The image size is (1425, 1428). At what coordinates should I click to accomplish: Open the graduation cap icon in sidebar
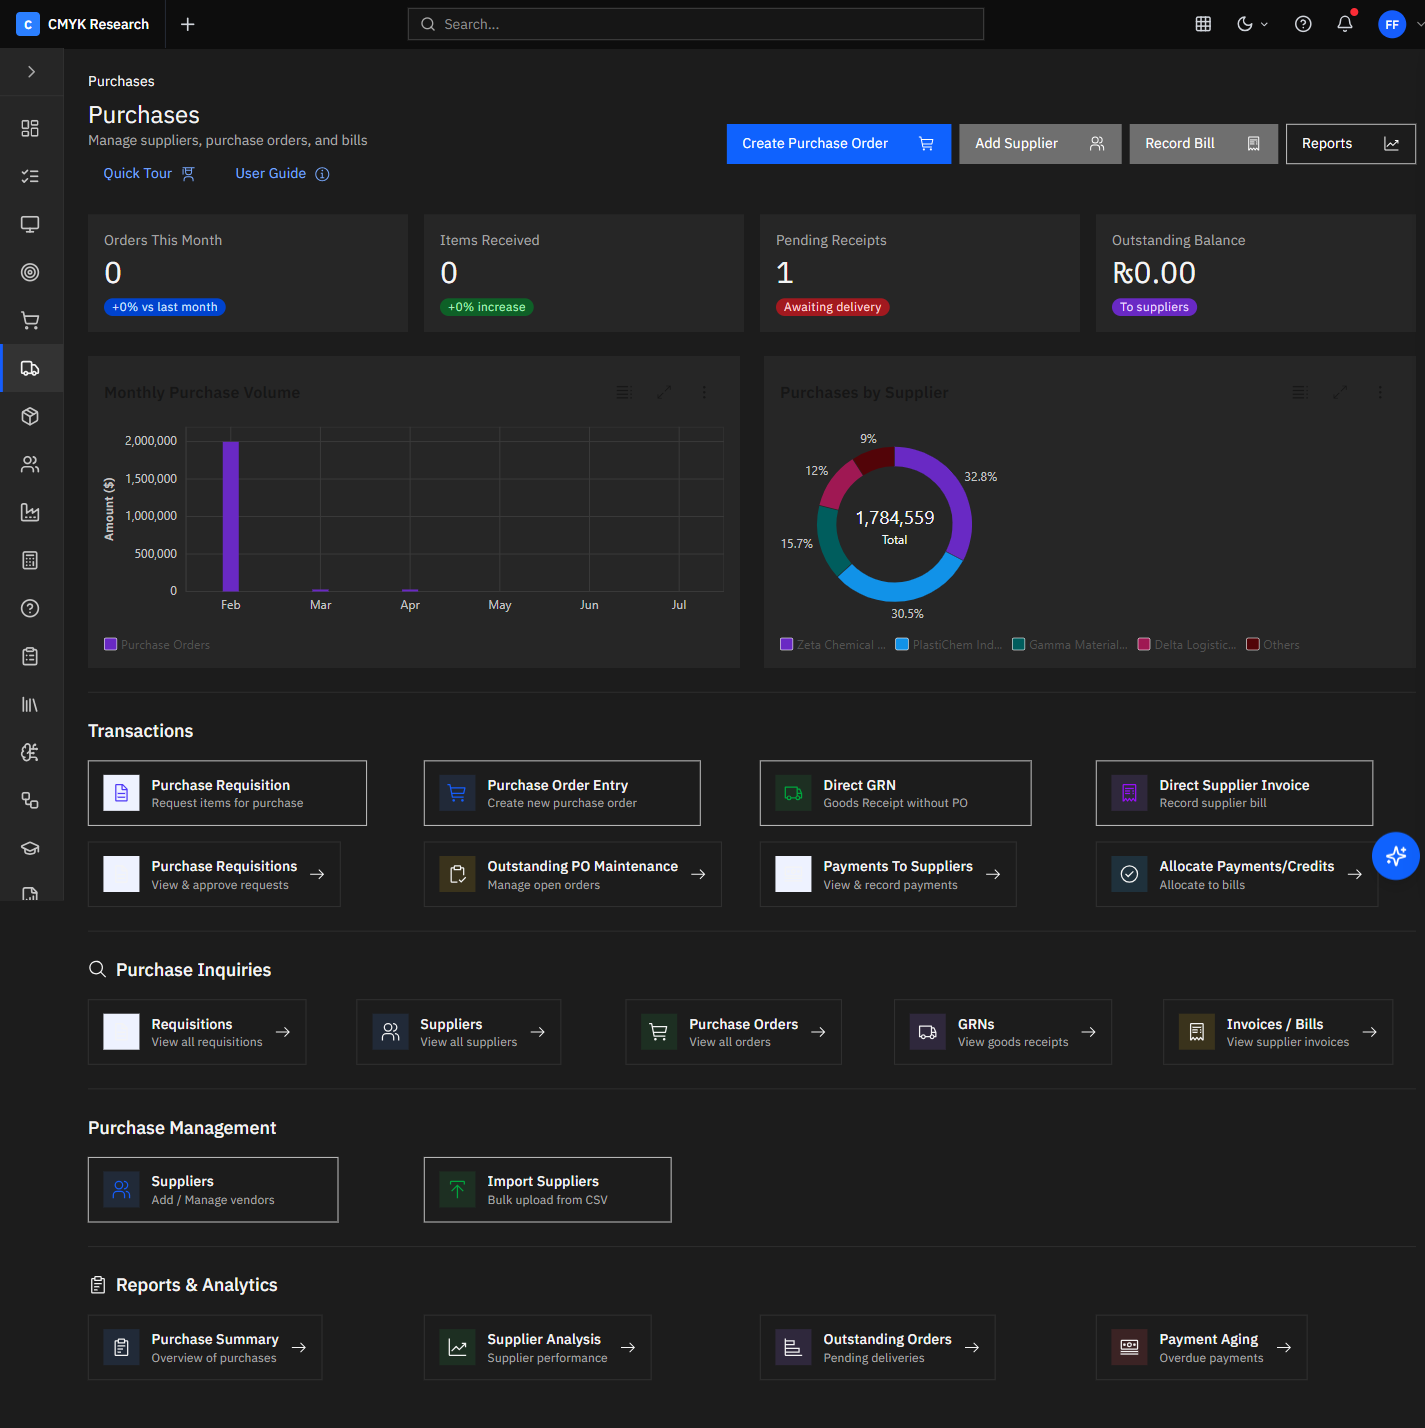[30, 848]
